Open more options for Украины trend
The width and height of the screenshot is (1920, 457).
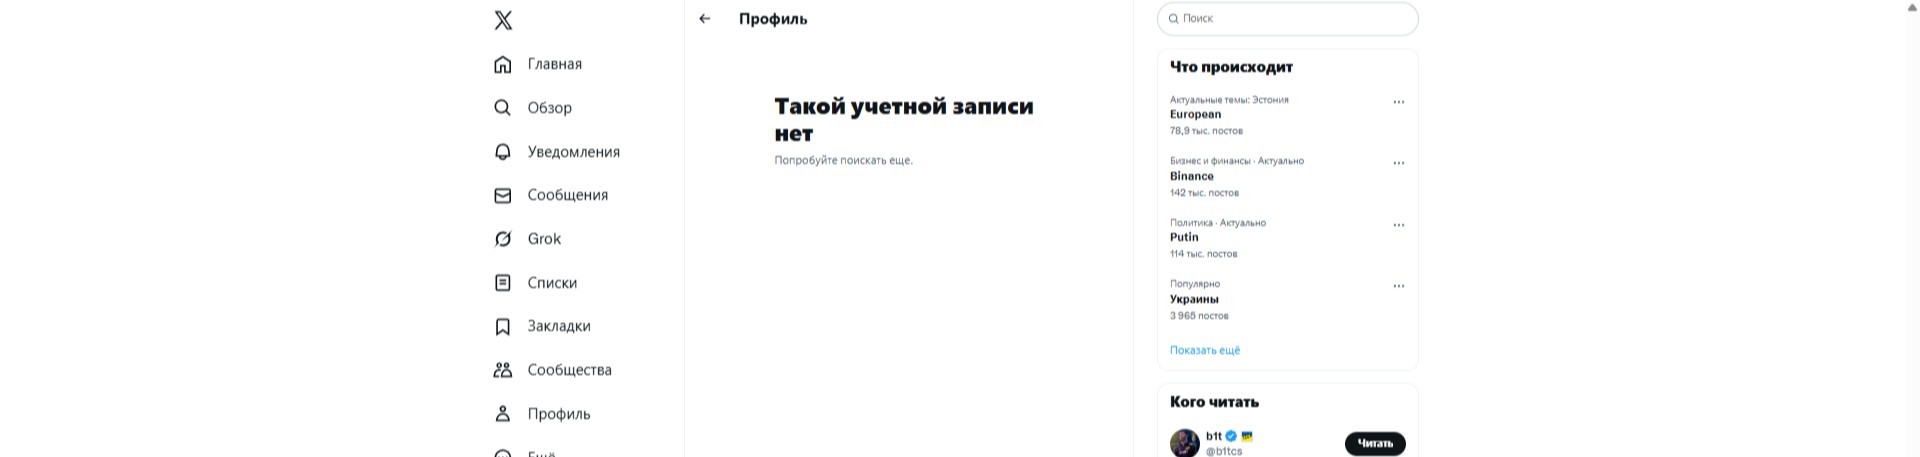pyautogui.click(x=1398, y=286)
